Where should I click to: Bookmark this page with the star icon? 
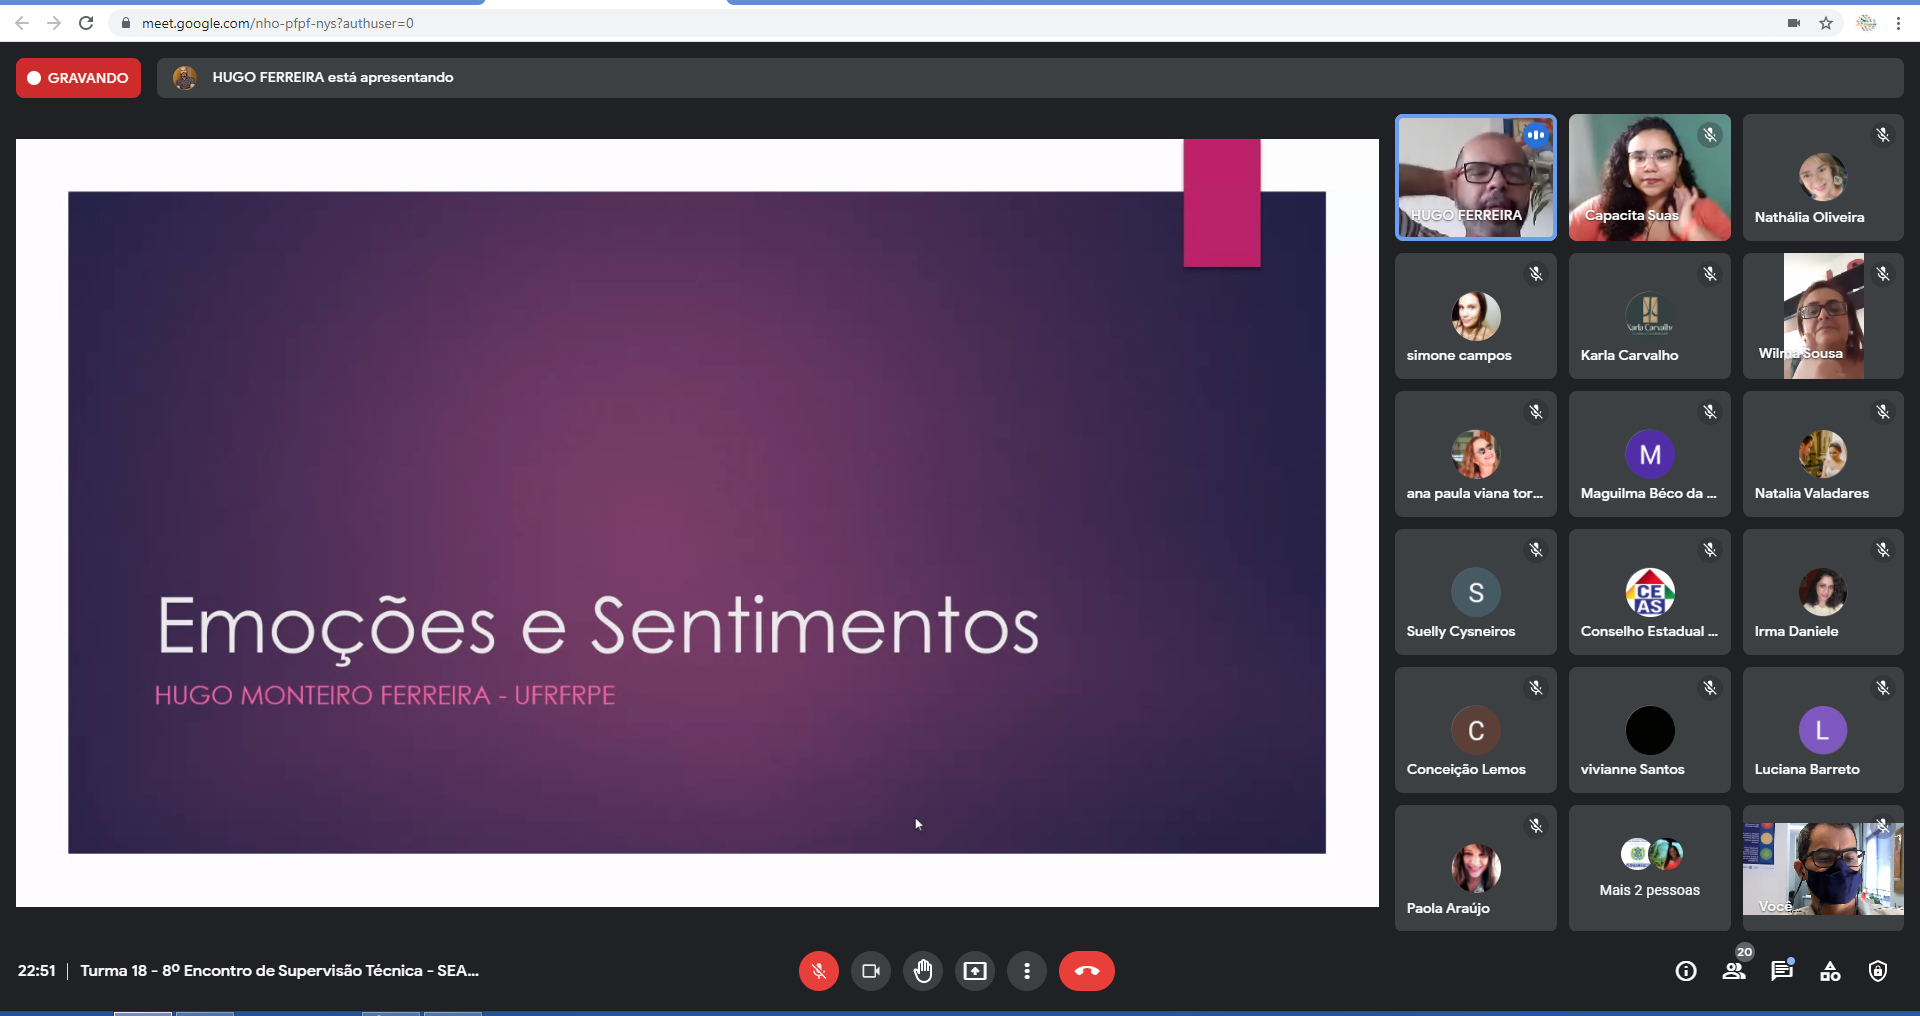[1826, 23]
